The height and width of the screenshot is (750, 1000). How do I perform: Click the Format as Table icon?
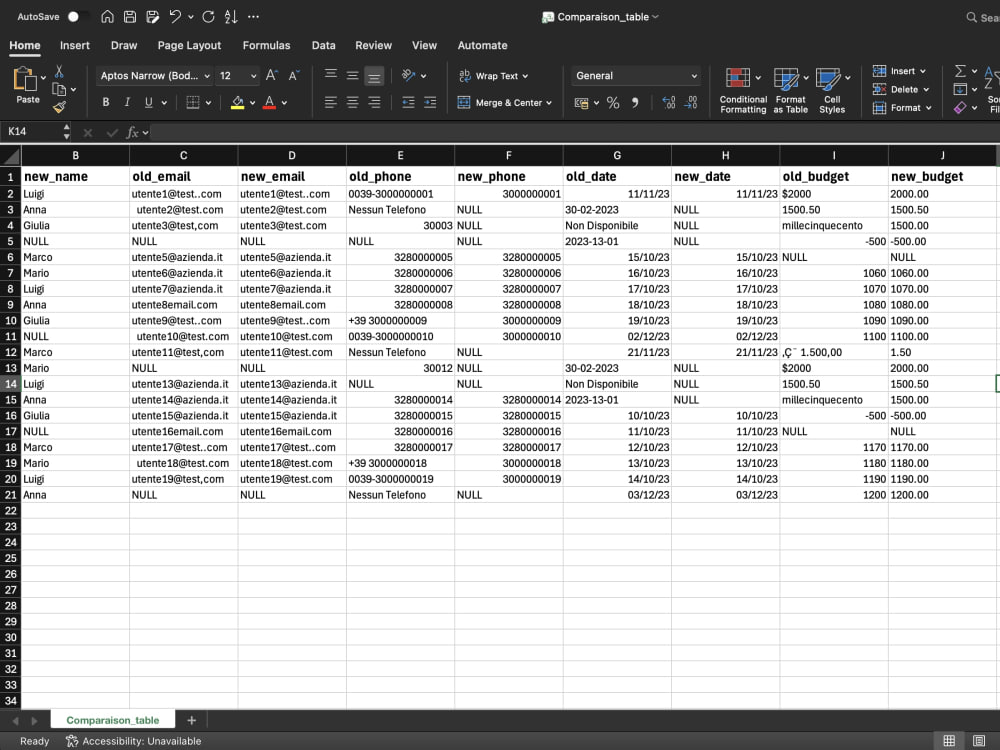tap(786, 78)
